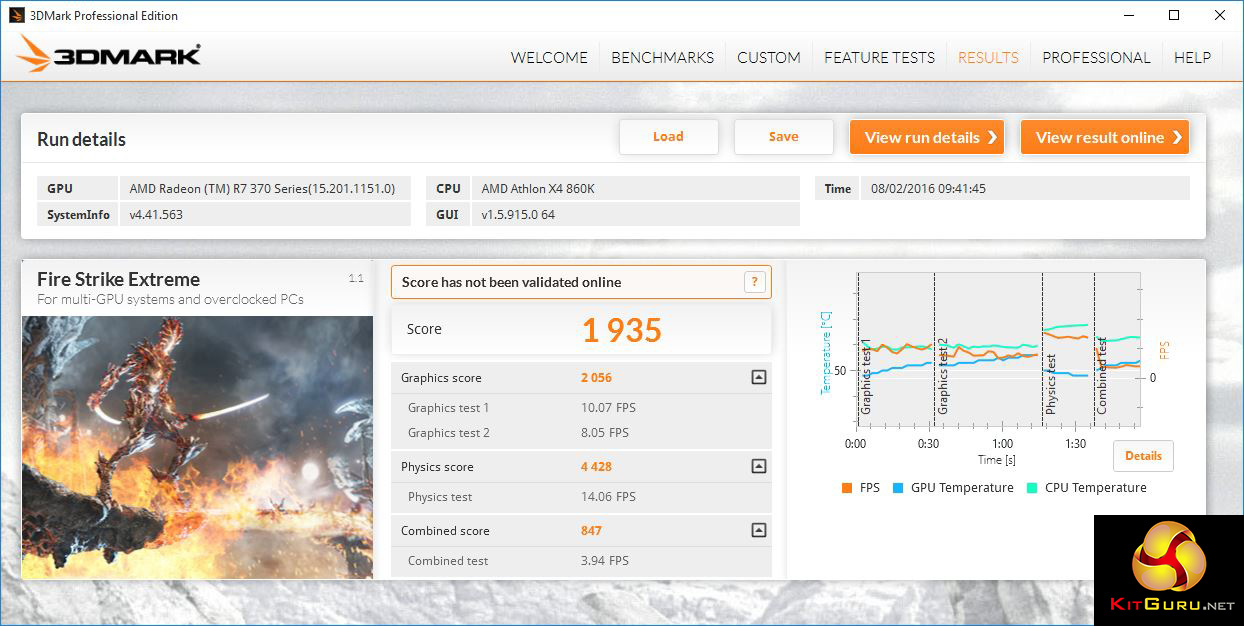Click Physics test 14.06 FPS value
The height and width of the screenshot is (626, 1244).
click(608, 497)
